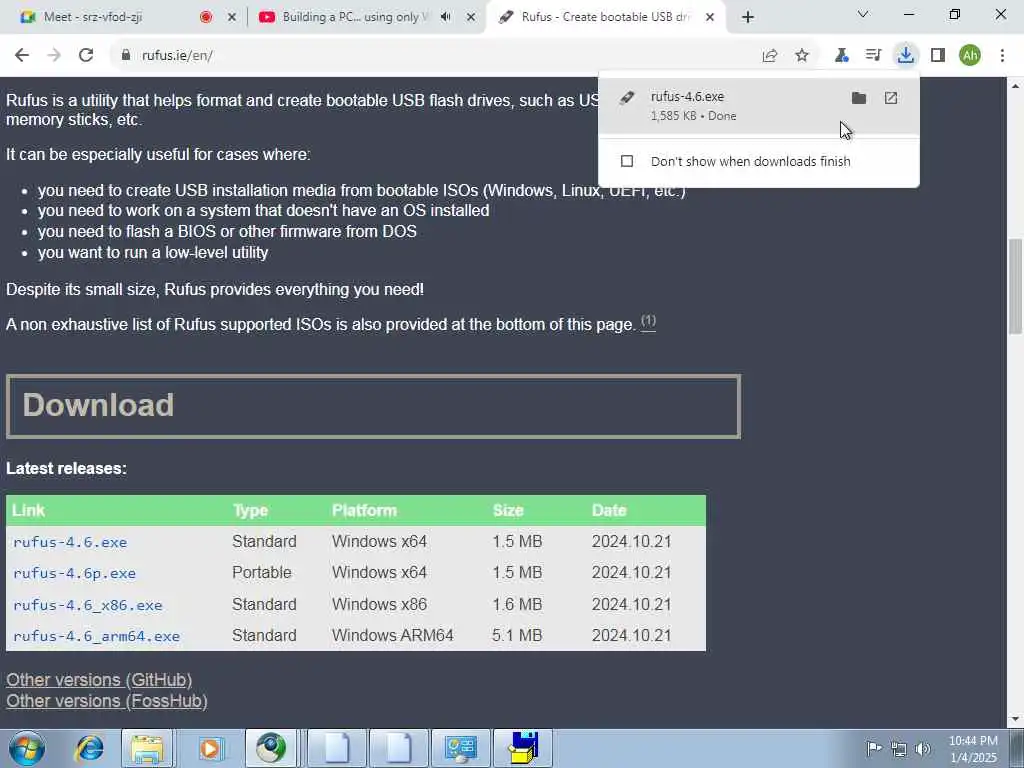Open the control panel taskbar icon

pyautogui.click(x=461, y=748)
